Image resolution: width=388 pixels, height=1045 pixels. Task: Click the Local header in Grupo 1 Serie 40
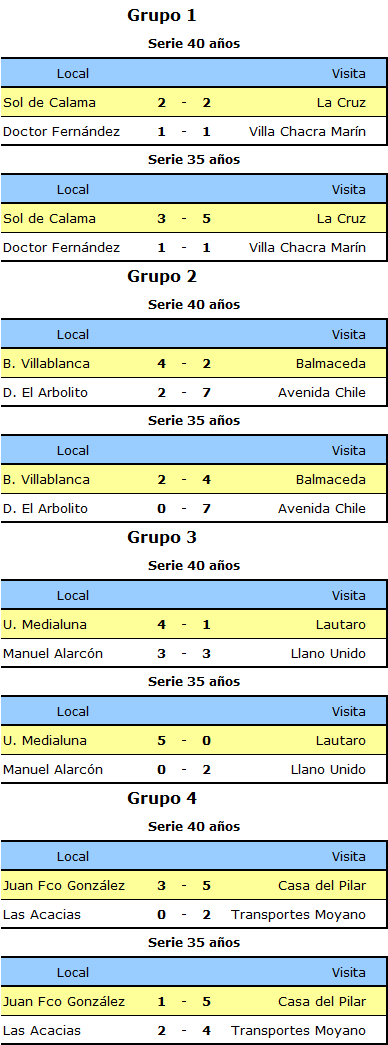[x=73, y=73]
